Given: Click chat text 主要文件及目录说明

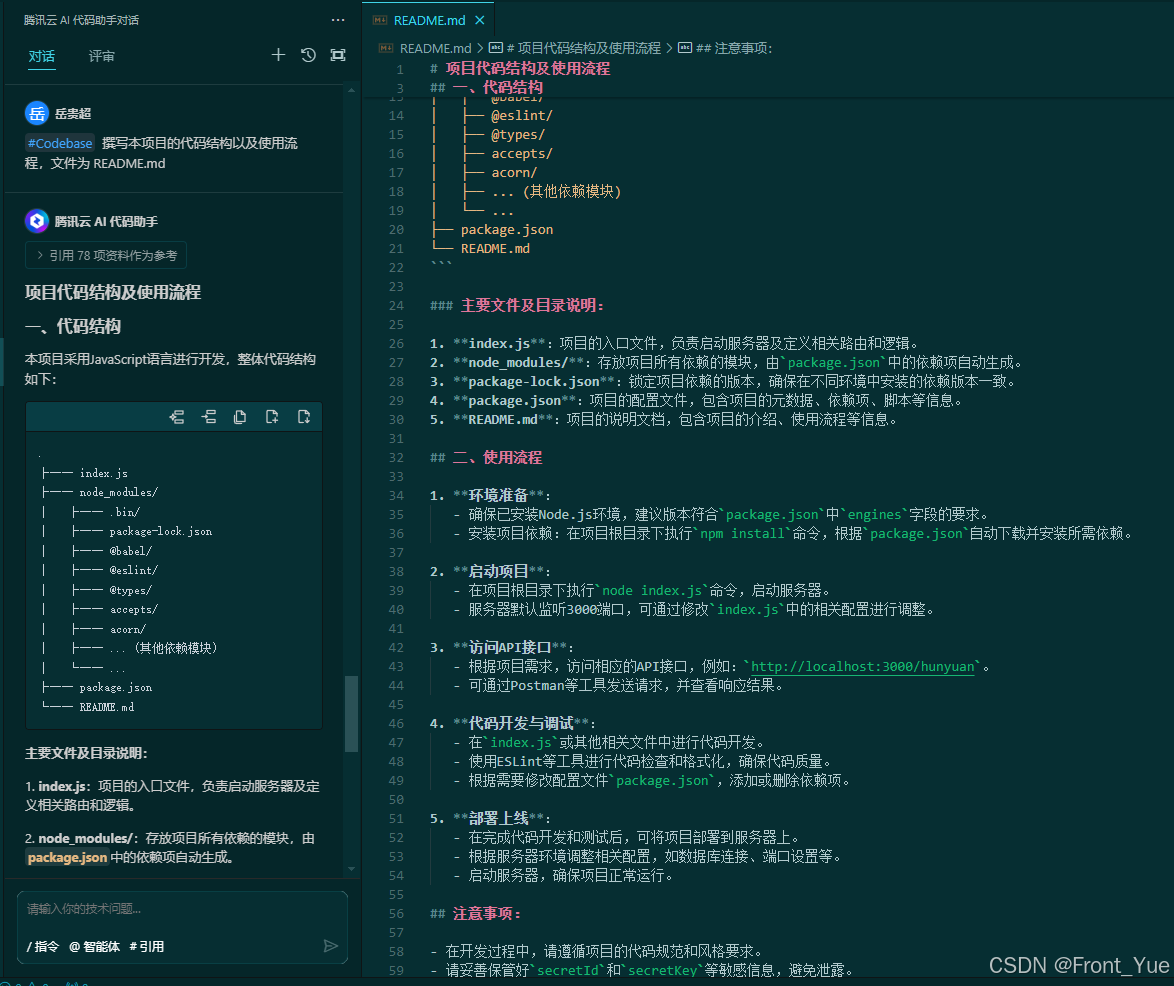Looking at the screenshot, I should click(x=86, y=753).
